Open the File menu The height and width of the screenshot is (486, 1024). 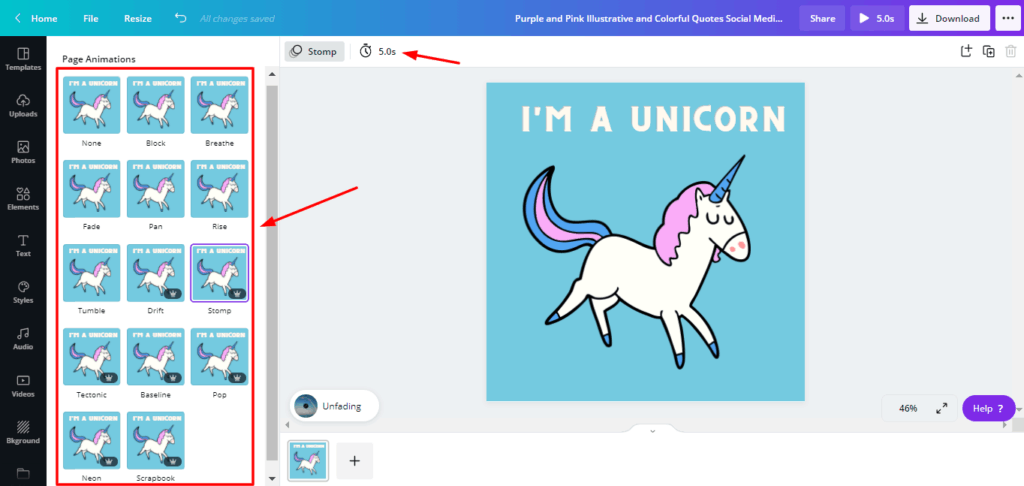pos(91,18)
